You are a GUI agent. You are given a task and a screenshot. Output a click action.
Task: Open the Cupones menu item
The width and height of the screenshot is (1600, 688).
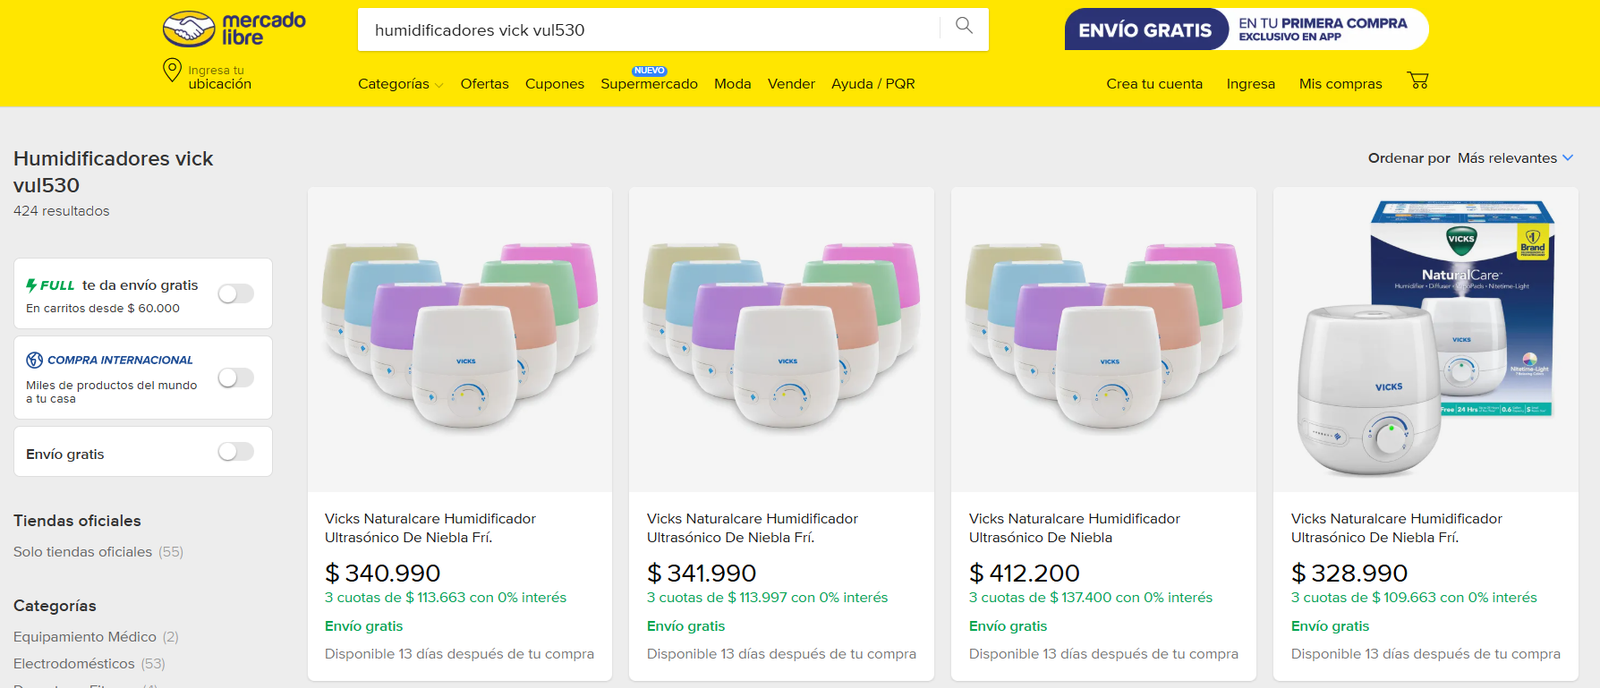click(554, 84)
